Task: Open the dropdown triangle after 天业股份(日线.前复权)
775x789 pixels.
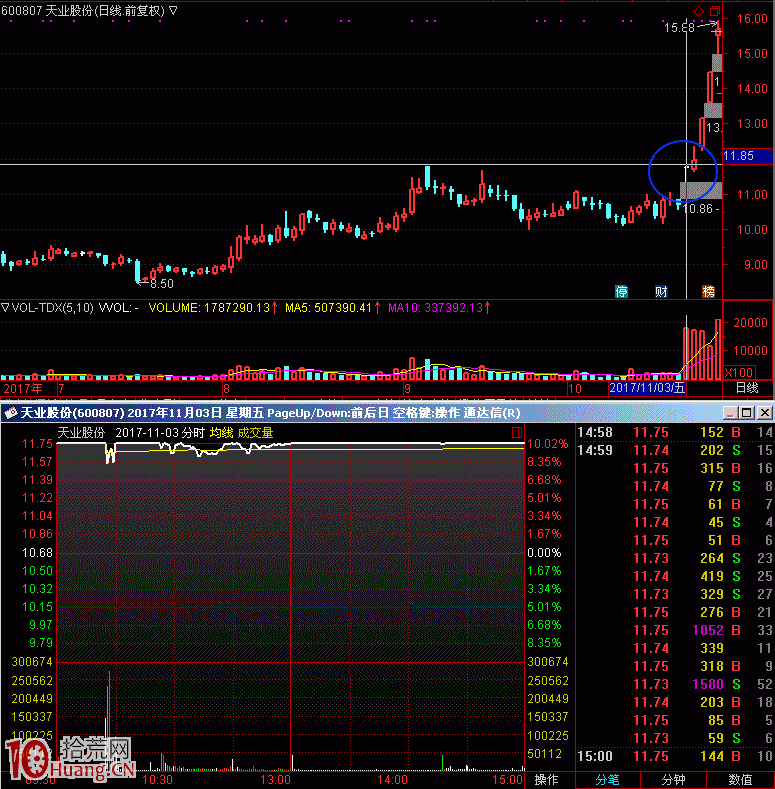Action: [x=173, y=10]
